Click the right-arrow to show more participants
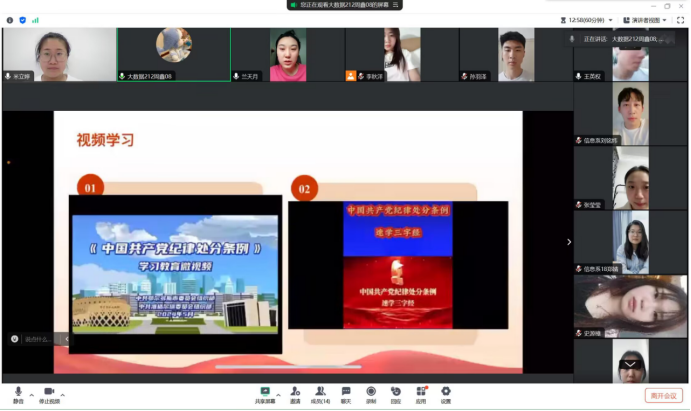 tap(570, 242)
